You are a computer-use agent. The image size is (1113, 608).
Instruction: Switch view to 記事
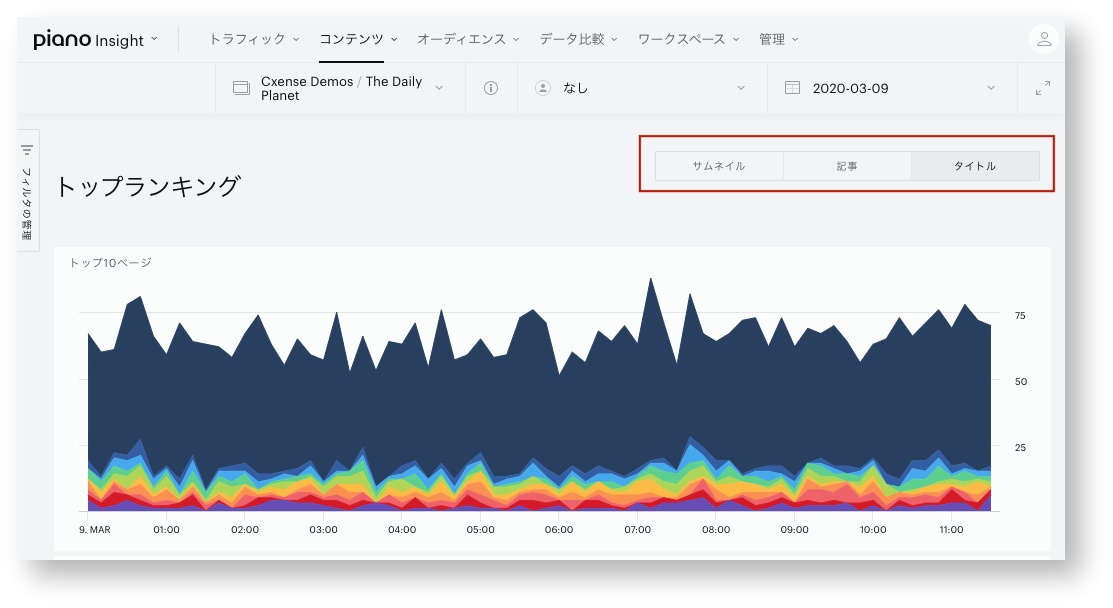847,166
